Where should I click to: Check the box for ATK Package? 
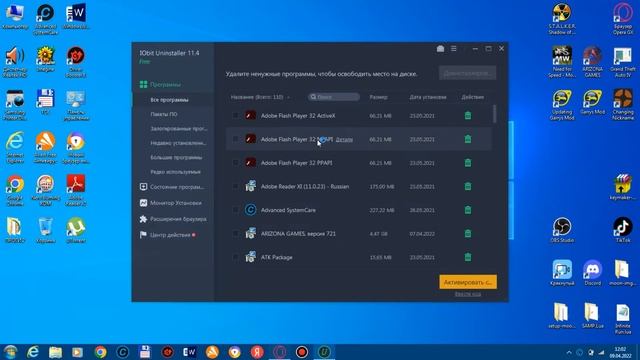pos(235,257)
